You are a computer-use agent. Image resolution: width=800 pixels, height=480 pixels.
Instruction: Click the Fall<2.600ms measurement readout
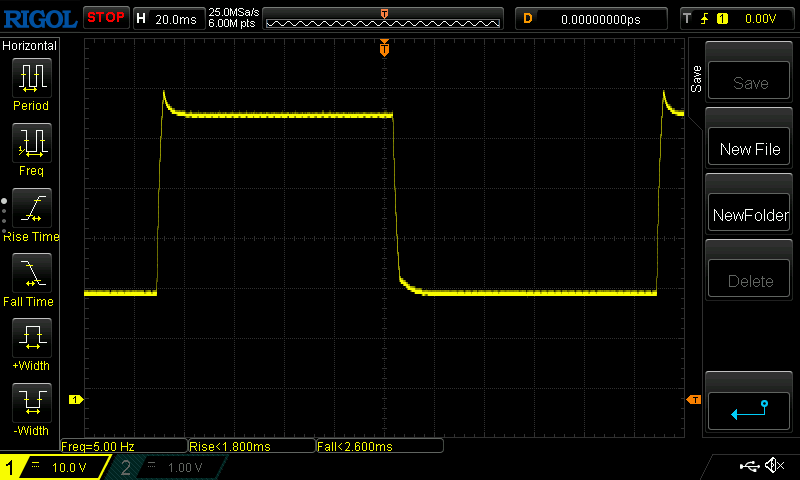point(380,446)
